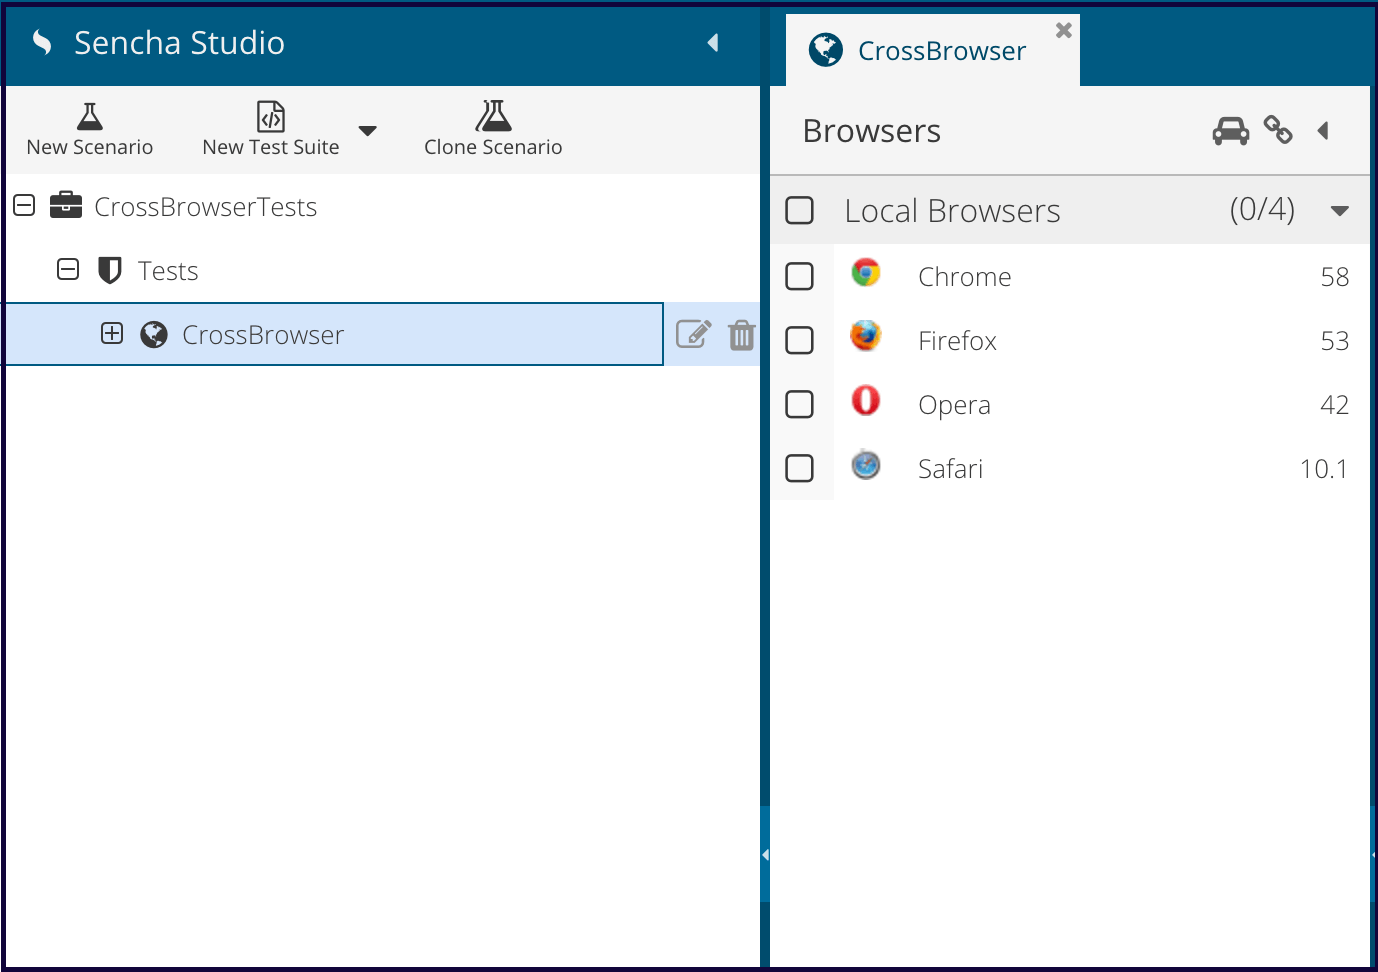
Task: Click the globe icon on CrossBrowser tab
Action: click(x=826, y=49)
